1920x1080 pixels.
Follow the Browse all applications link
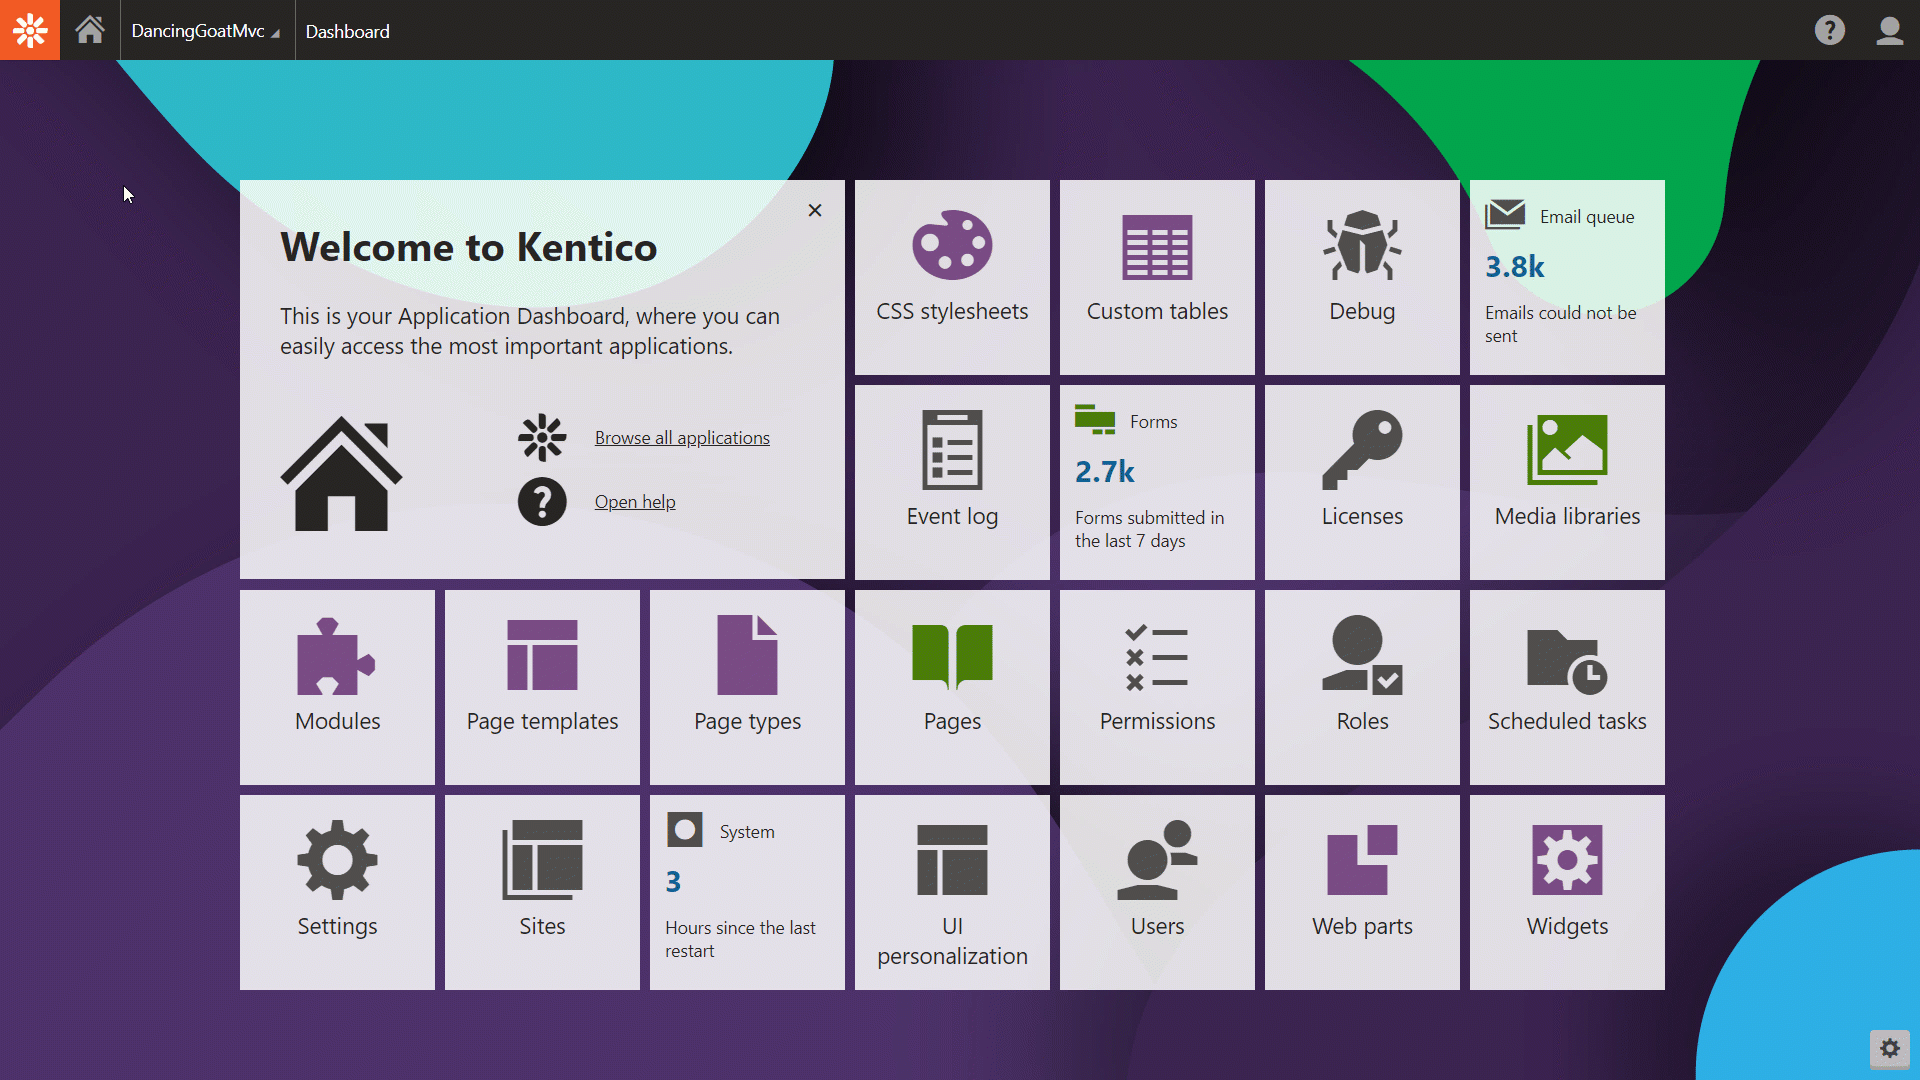682,438
